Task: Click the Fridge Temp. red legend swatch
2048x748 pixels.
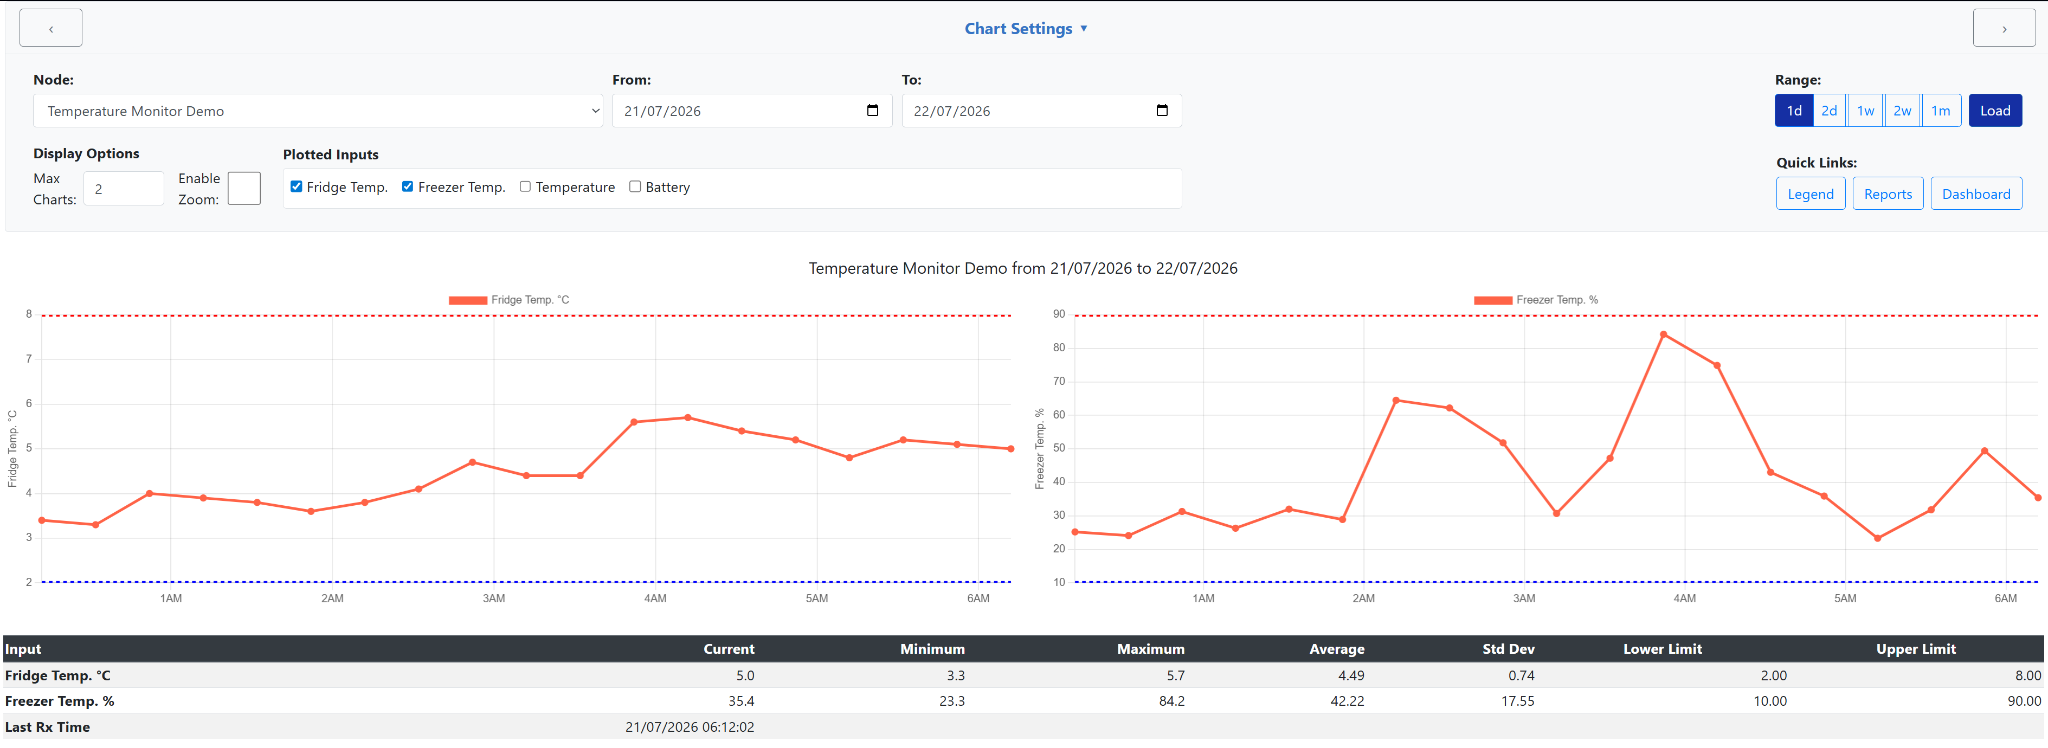Action: (x=468, y=300)
